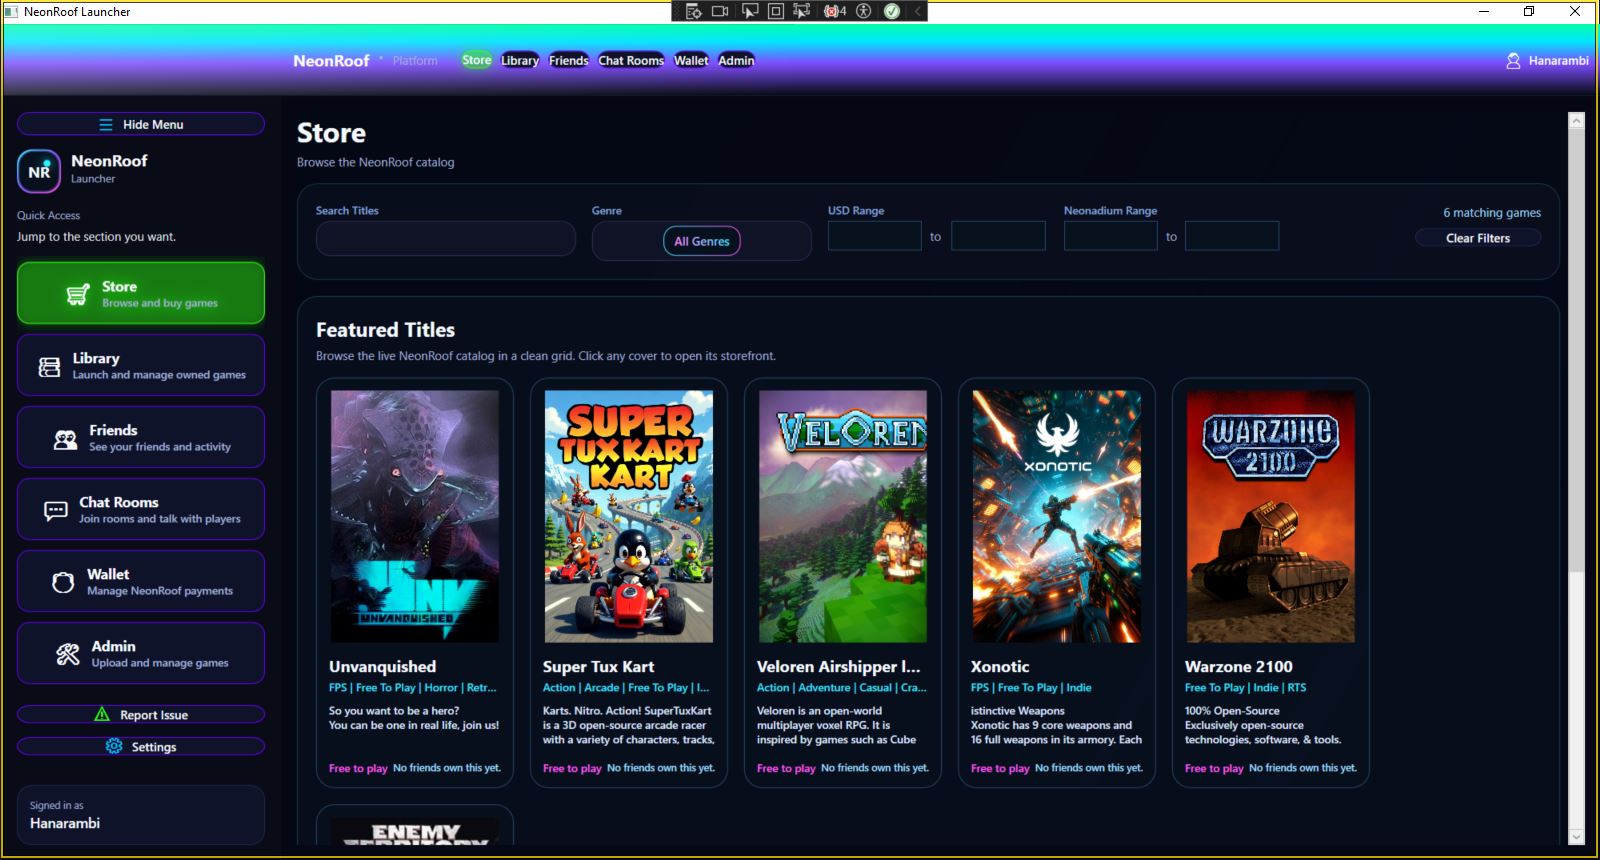Click the video camera icon in debug toolbar

tap(720, 11)
